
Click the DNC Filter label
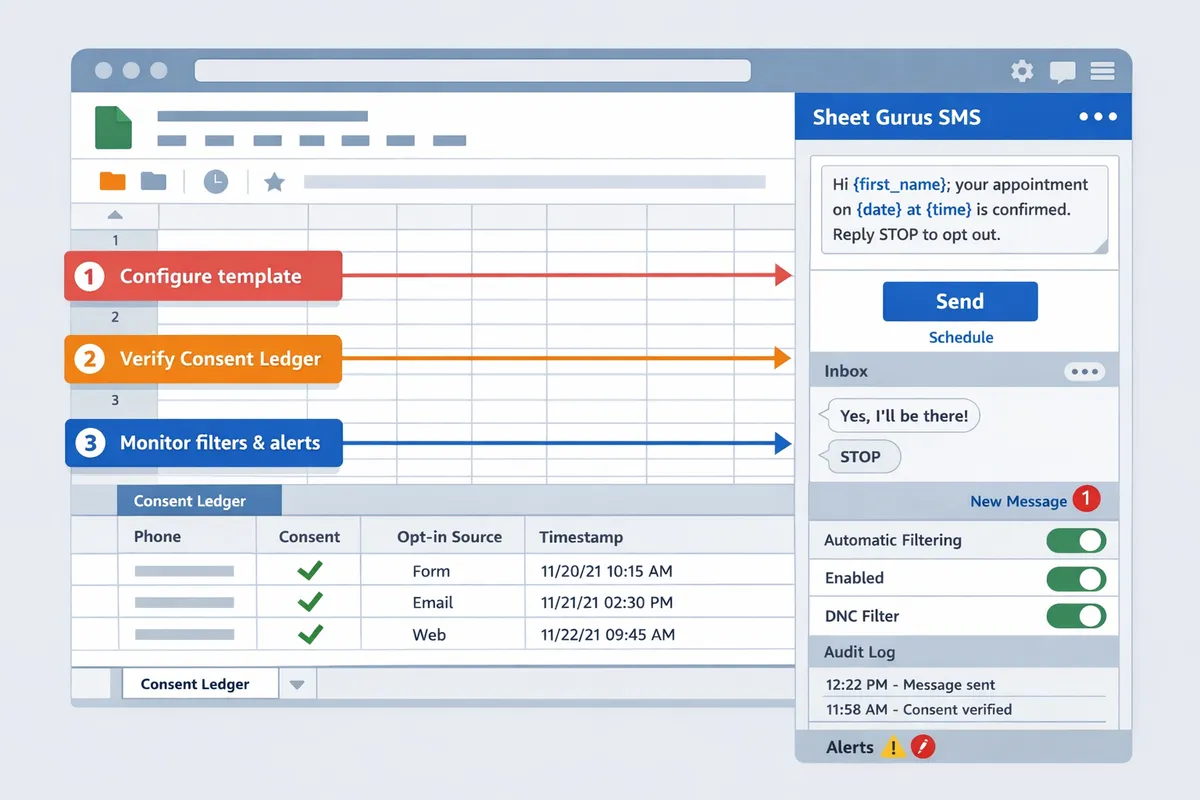[862, 616]
